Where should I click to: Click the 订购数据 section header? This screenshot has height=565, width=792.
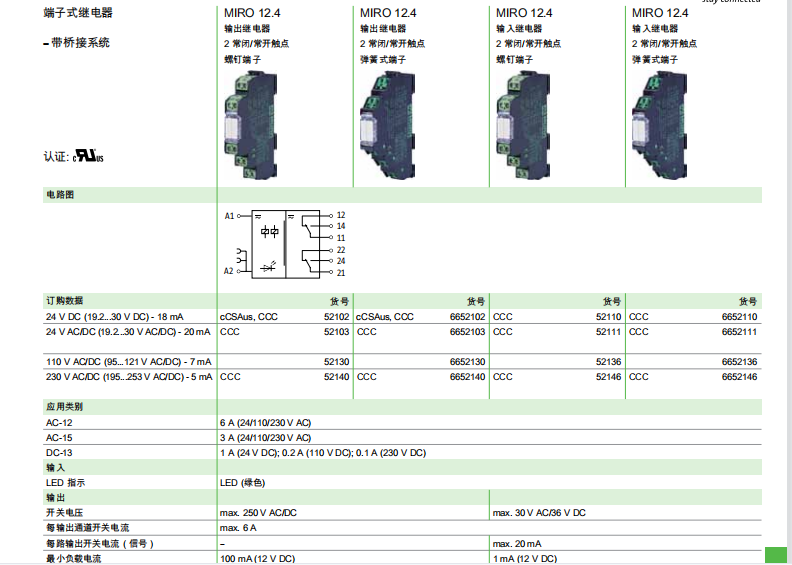tap(65, 301)
